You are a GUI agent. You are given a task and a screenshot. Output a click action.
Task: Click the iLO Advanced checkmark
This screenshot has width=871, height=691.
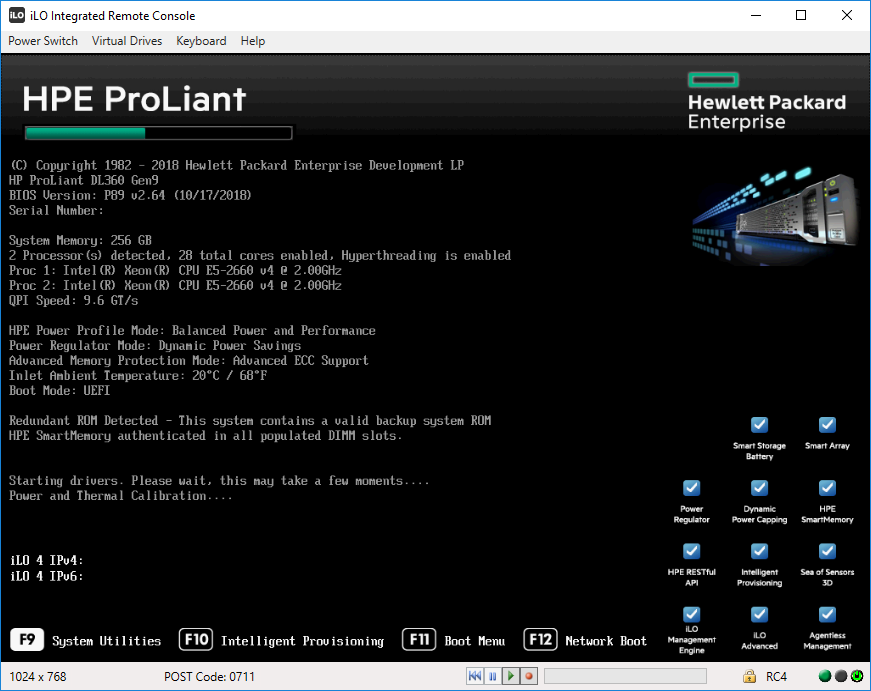(x=759, y=614)
